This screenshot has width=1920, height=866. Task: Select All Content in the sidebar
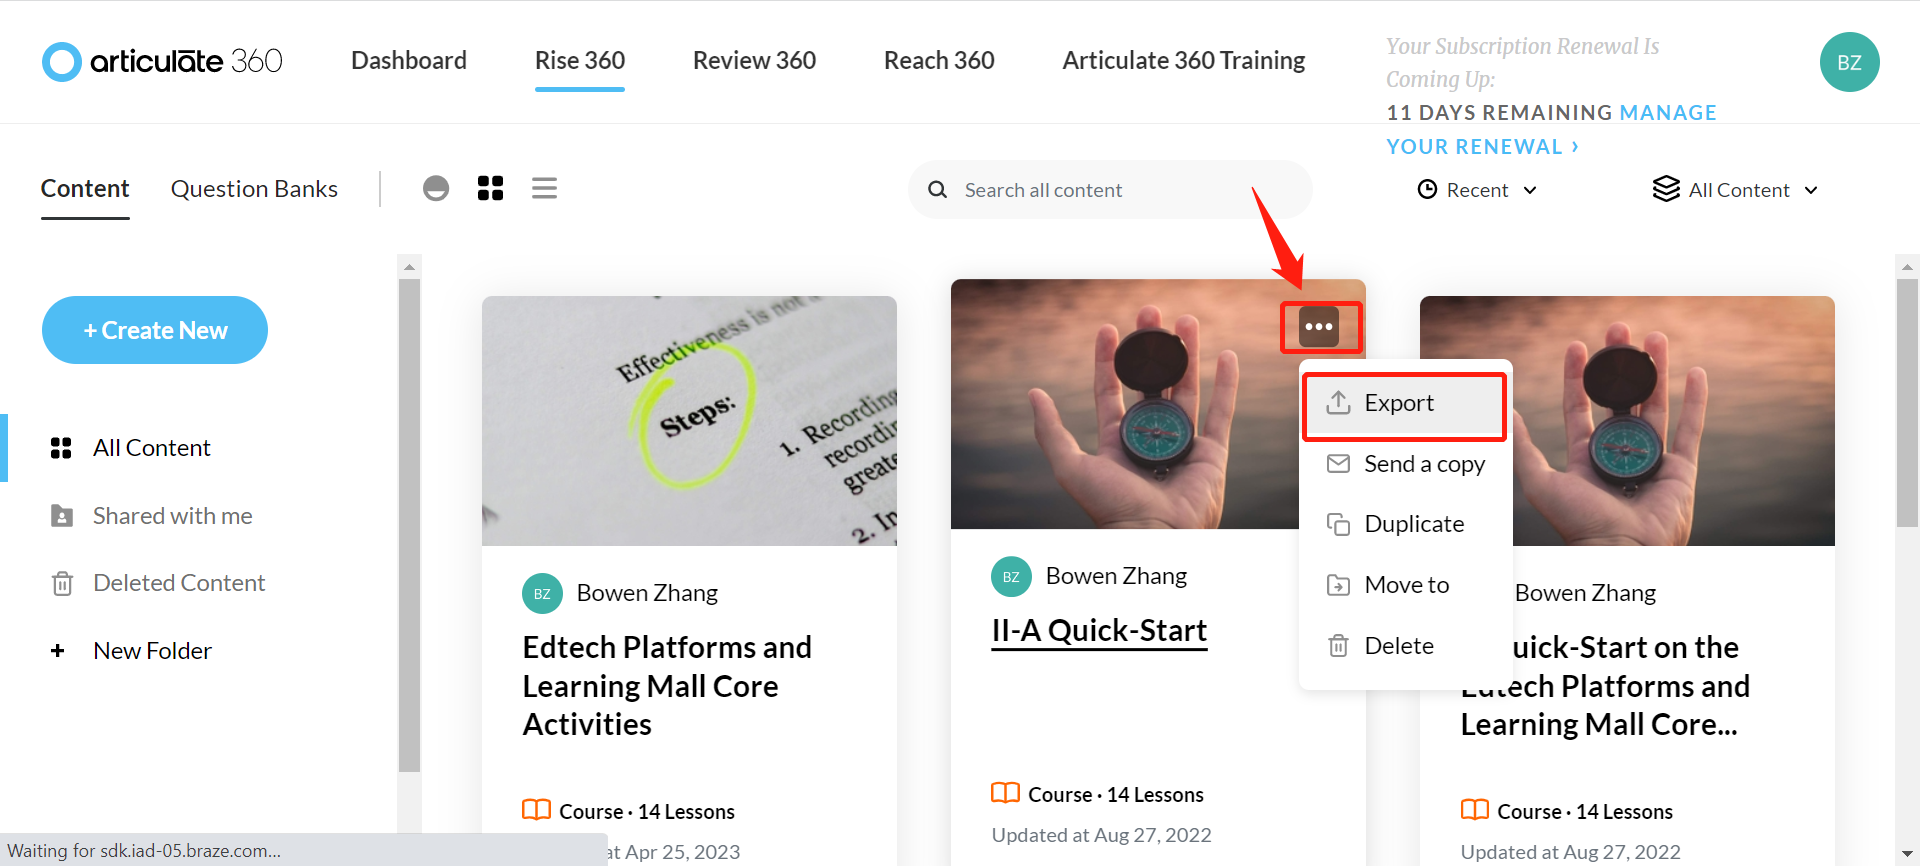151,448
